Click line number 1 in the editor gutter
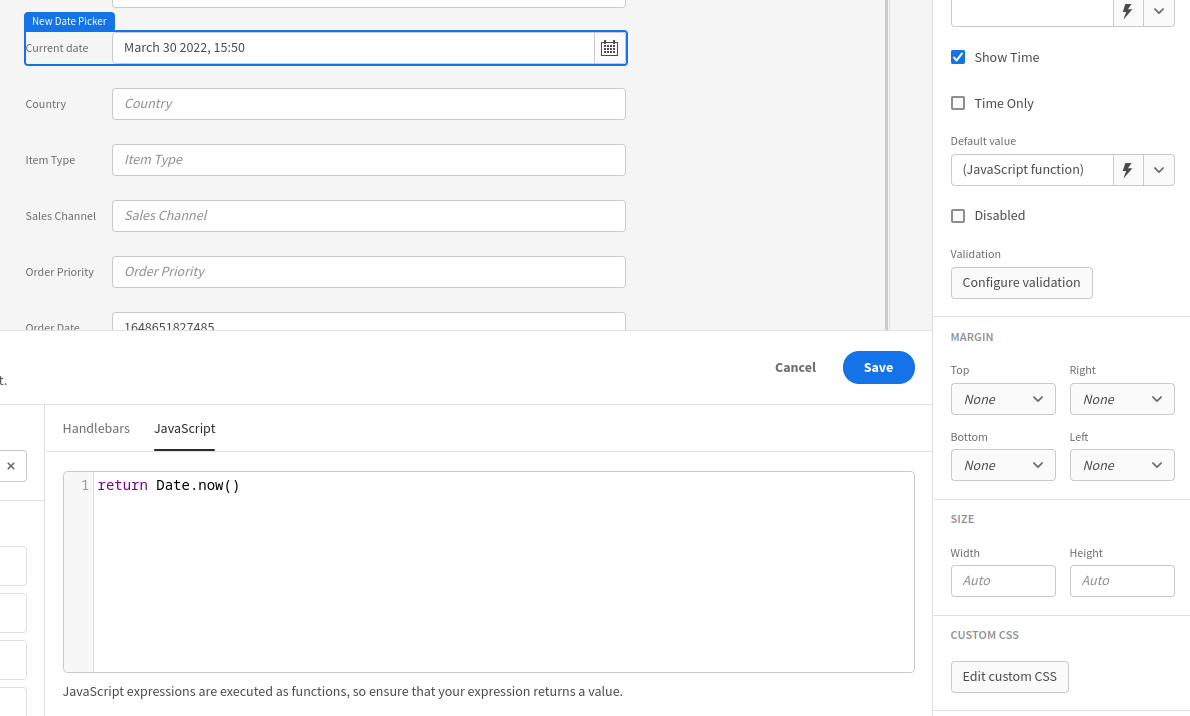 point(85,485)
